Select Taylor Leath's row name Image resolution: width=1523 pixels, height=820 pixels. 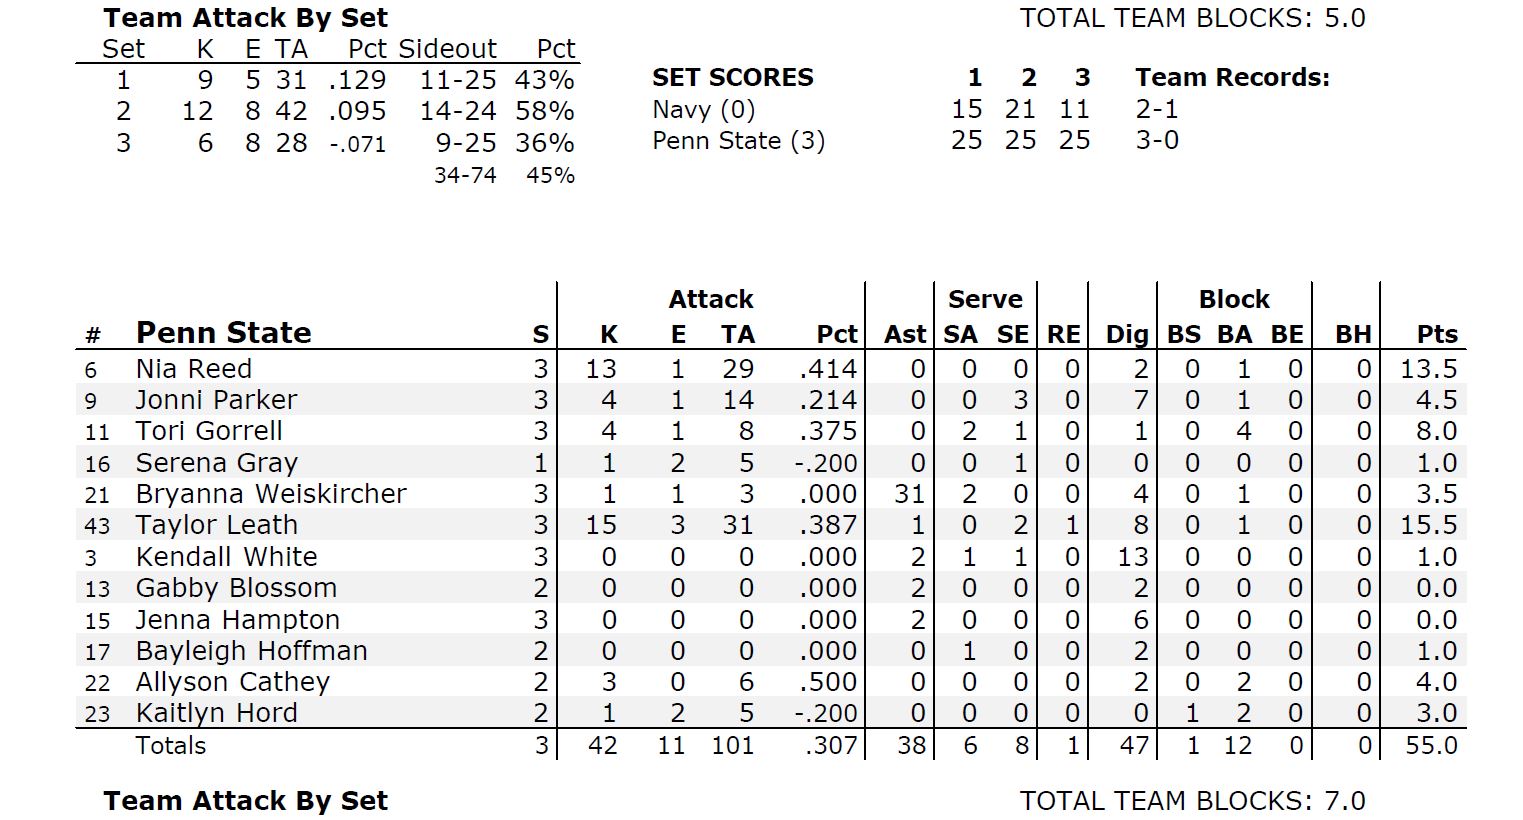click(217, 525)
